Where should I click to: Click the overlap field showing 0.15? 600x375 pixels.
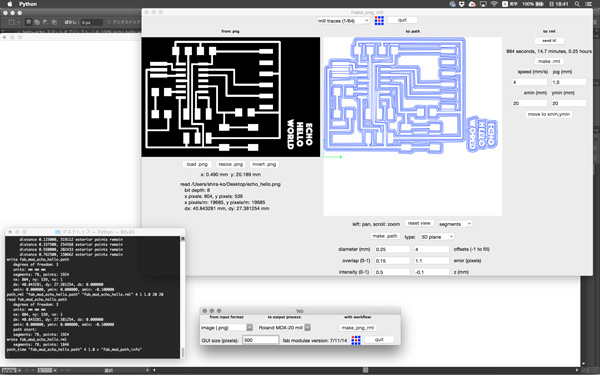tap(392, 261)
